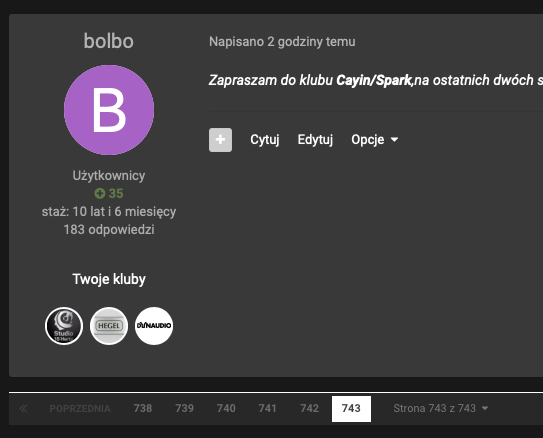The height and width of the screenshot is (438, 543).
Task: Go to page 741
Action: [268, 409]
